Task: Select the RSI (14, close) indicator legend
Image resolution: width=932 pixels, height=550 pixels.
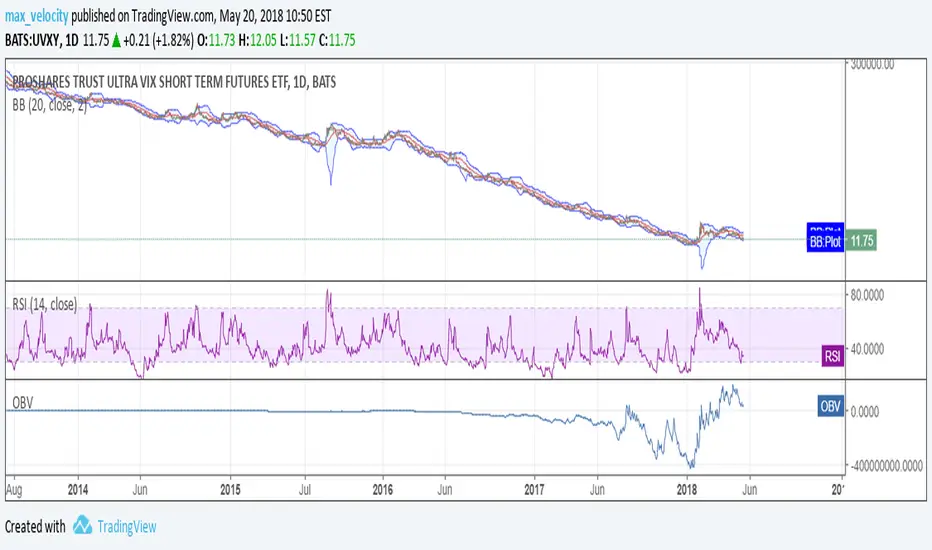Action: click(x=45, y=304)
